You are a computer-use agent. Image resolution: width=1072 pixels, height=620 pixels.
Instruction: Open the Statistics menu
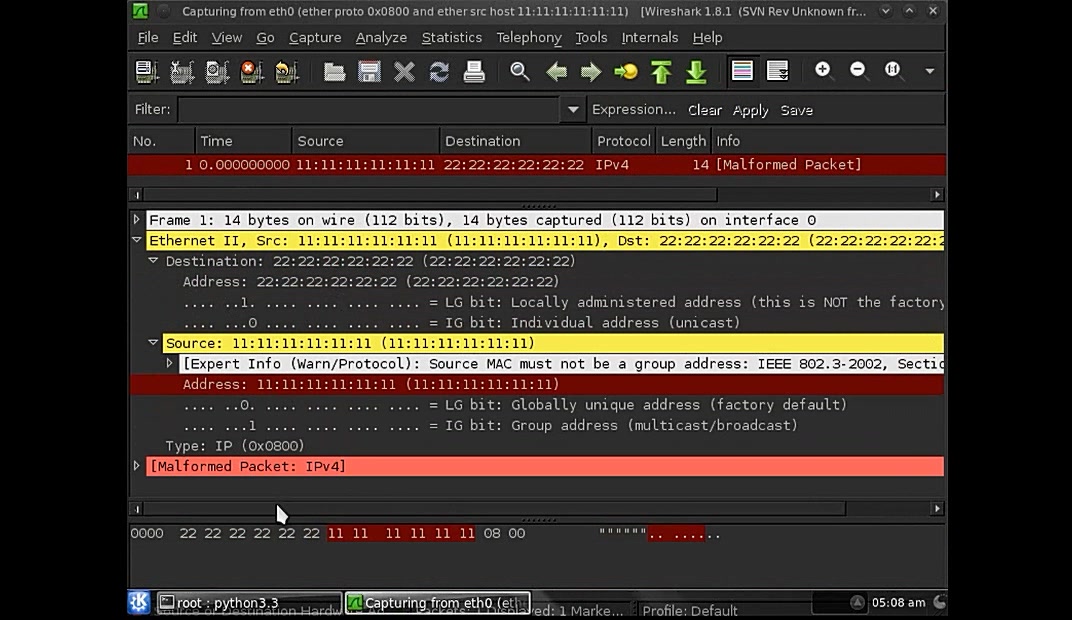(452, 37)
